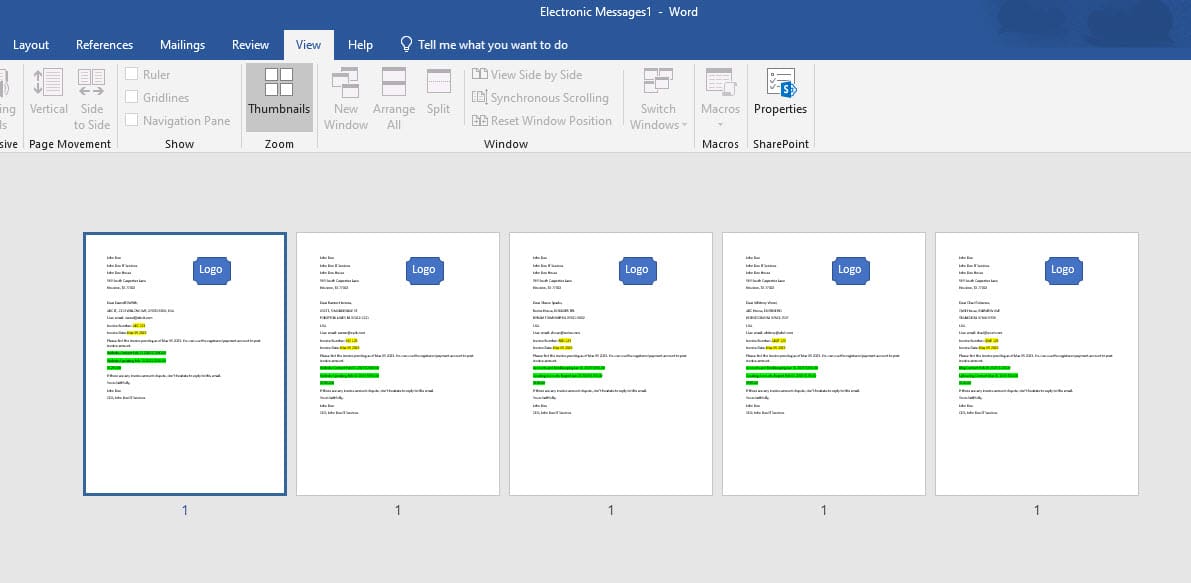The image size is (1191, 583).
Task: Open the Switch Windows dropdown
Action: coord(658,99)
